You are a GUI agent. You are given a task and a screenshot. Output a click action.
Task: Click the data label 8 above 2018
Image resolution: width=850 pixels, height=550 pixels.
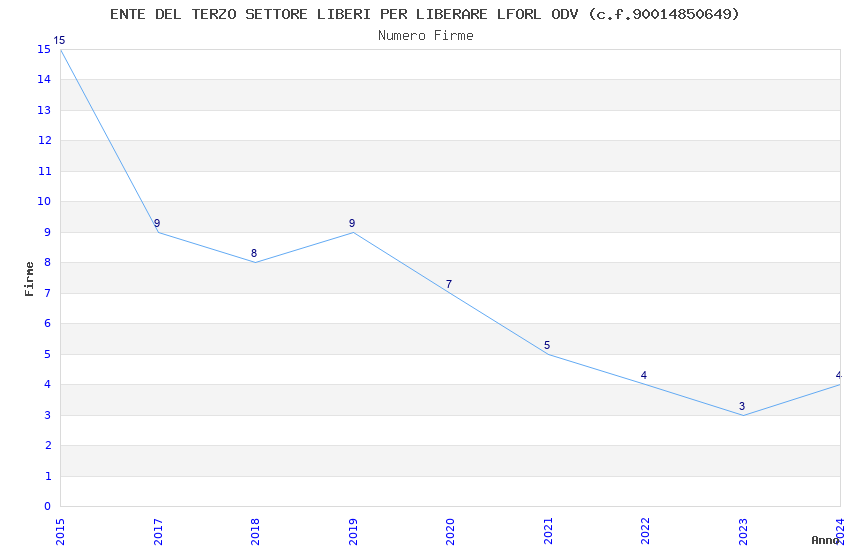pyautogui.click(x=254, y=254)
